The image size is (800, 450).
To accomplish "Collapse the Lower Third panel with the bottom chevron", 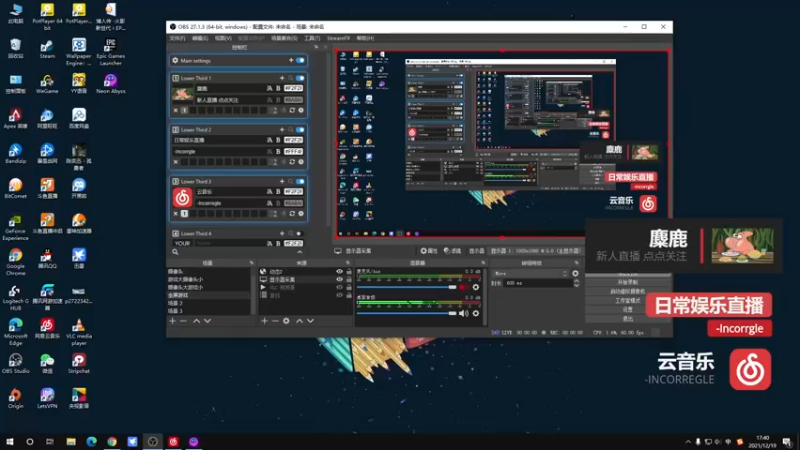I will 299,252.
